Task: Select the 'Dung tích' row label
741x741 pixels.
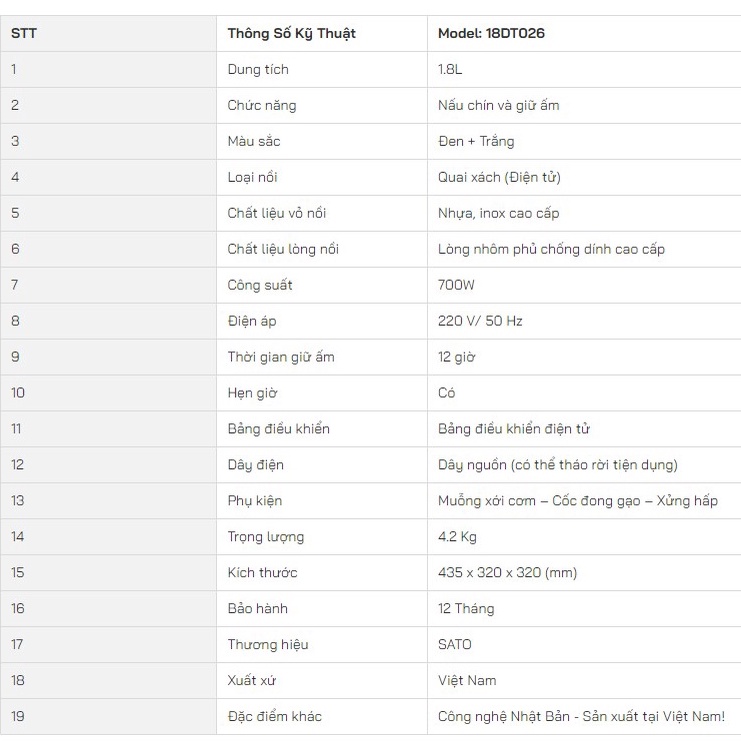Action: pyautogui.click(x=258, y=69)
